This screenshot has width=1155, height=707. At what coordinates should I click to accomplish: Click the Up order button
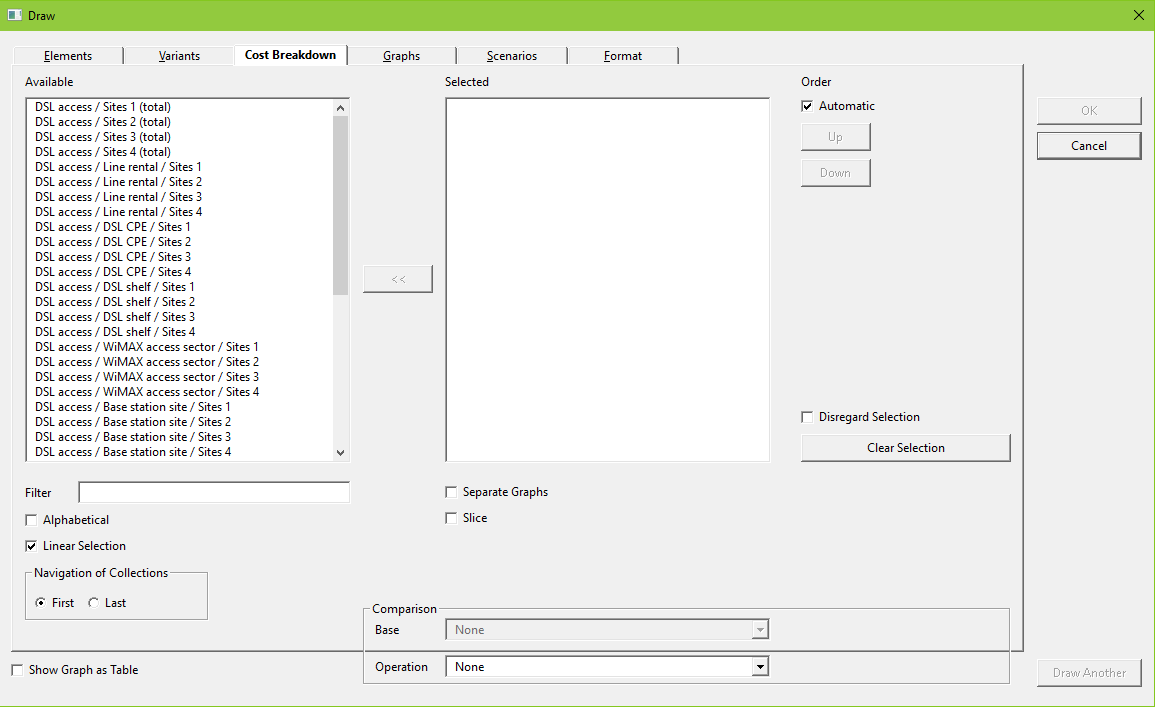[835, 137]
